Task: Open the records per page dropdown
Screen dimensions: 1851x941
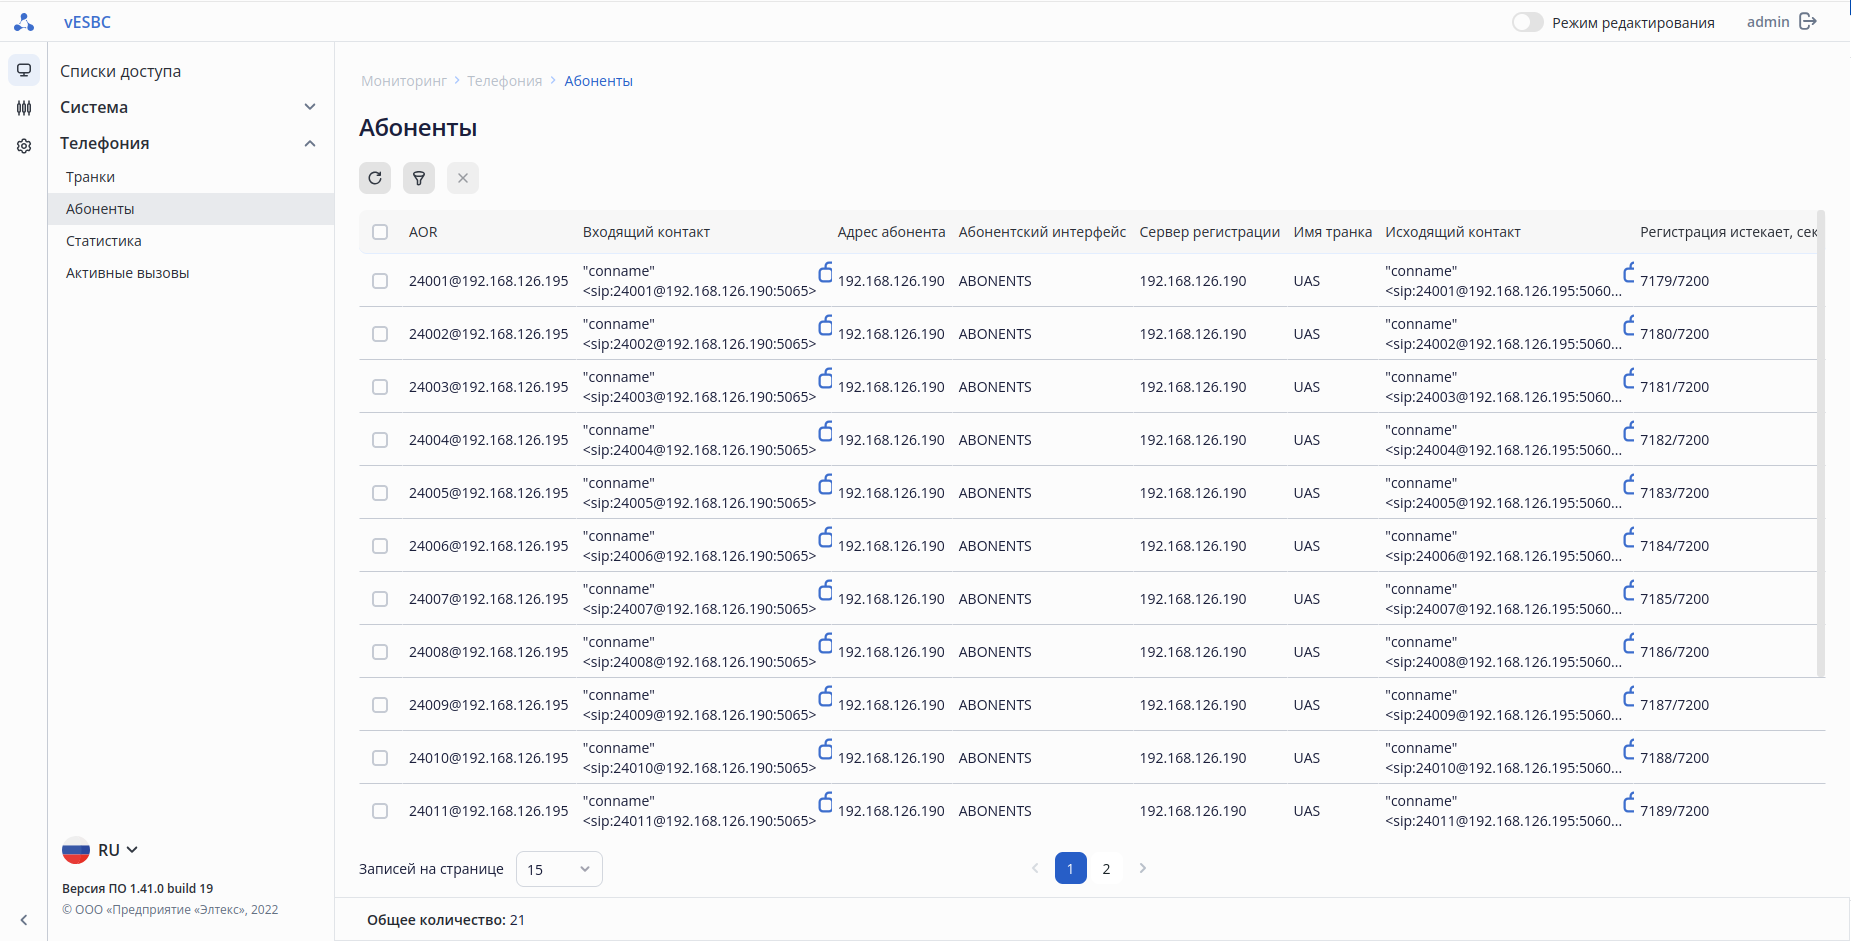Action: 559,869
